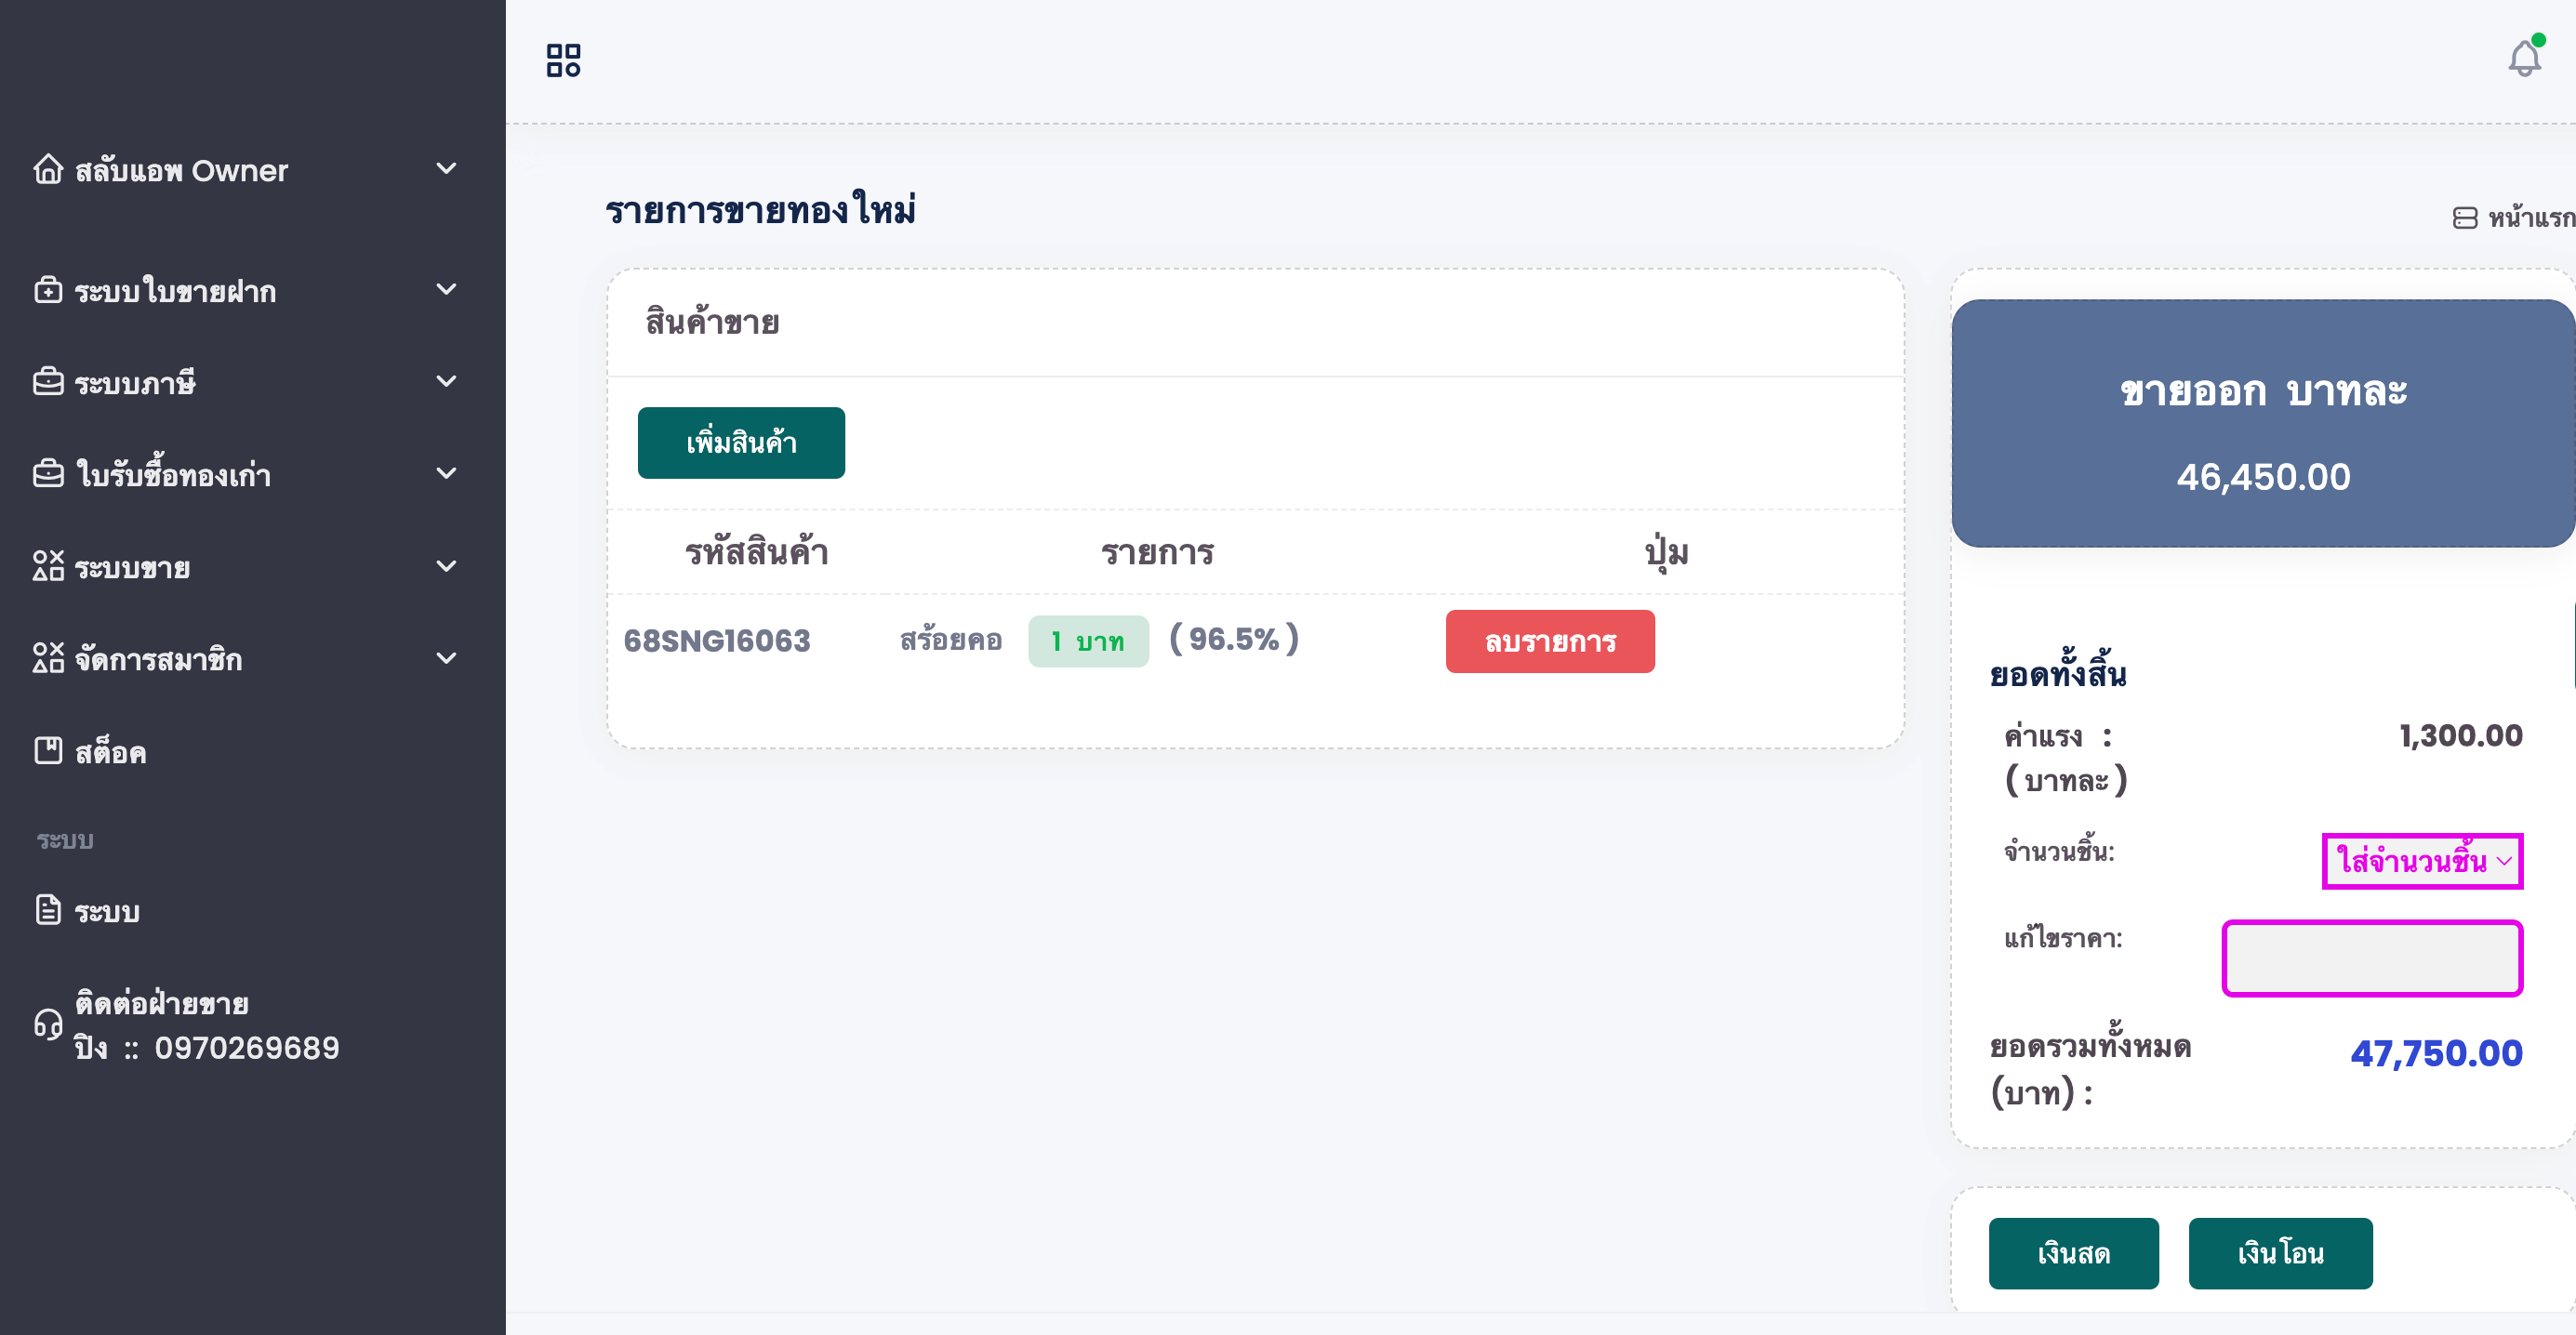This screenshot has height=1335, width=2576.
Task: Click the ระบบใบขายฝาก sidebar icon
Action: [48, 291]
